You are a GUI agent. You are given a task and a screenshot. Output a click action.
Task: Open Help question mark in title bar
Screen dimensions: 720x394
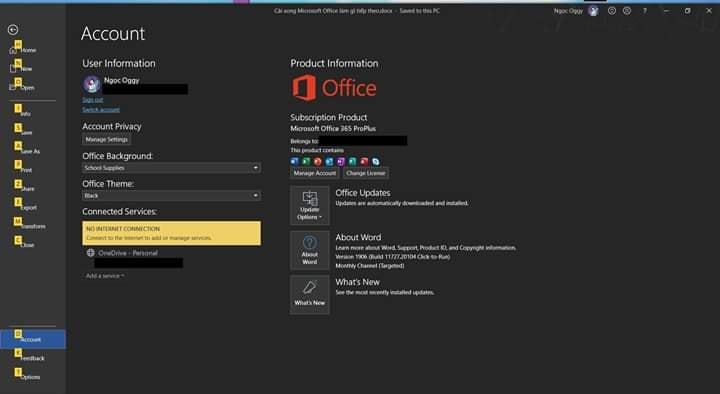[x=645, y=11]
